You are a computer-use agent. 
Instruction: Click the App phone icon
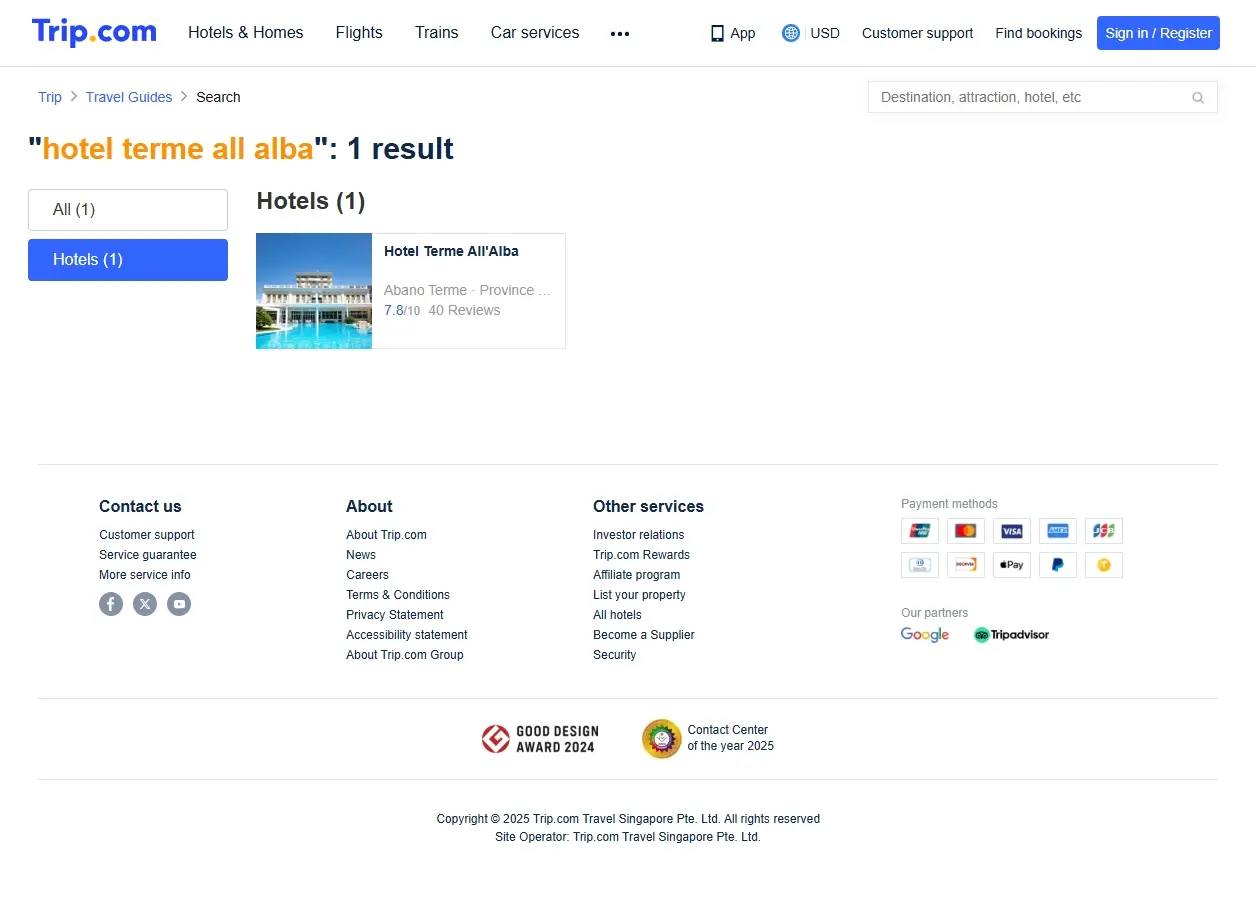coord(717,33)
